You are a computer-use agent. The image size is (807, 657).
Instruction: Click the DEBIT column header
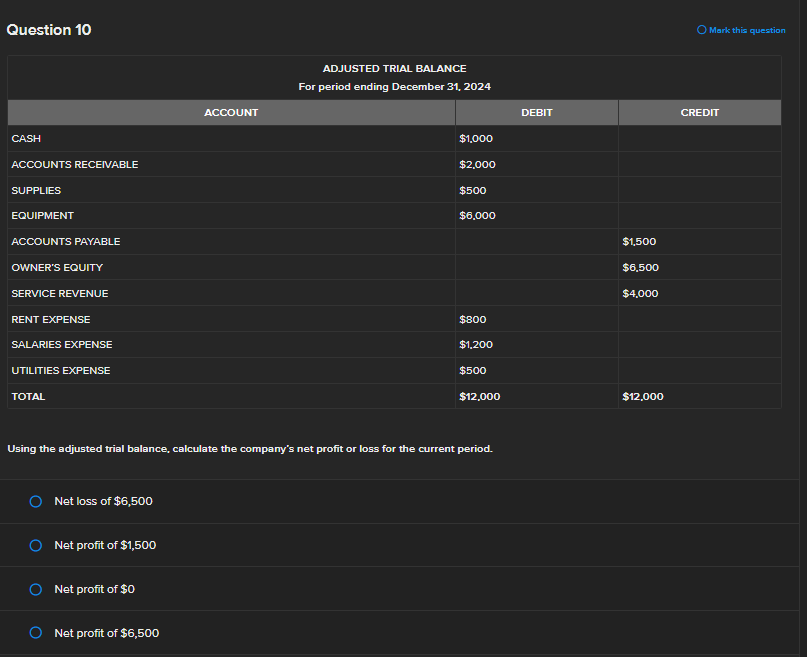pos(536,113)
